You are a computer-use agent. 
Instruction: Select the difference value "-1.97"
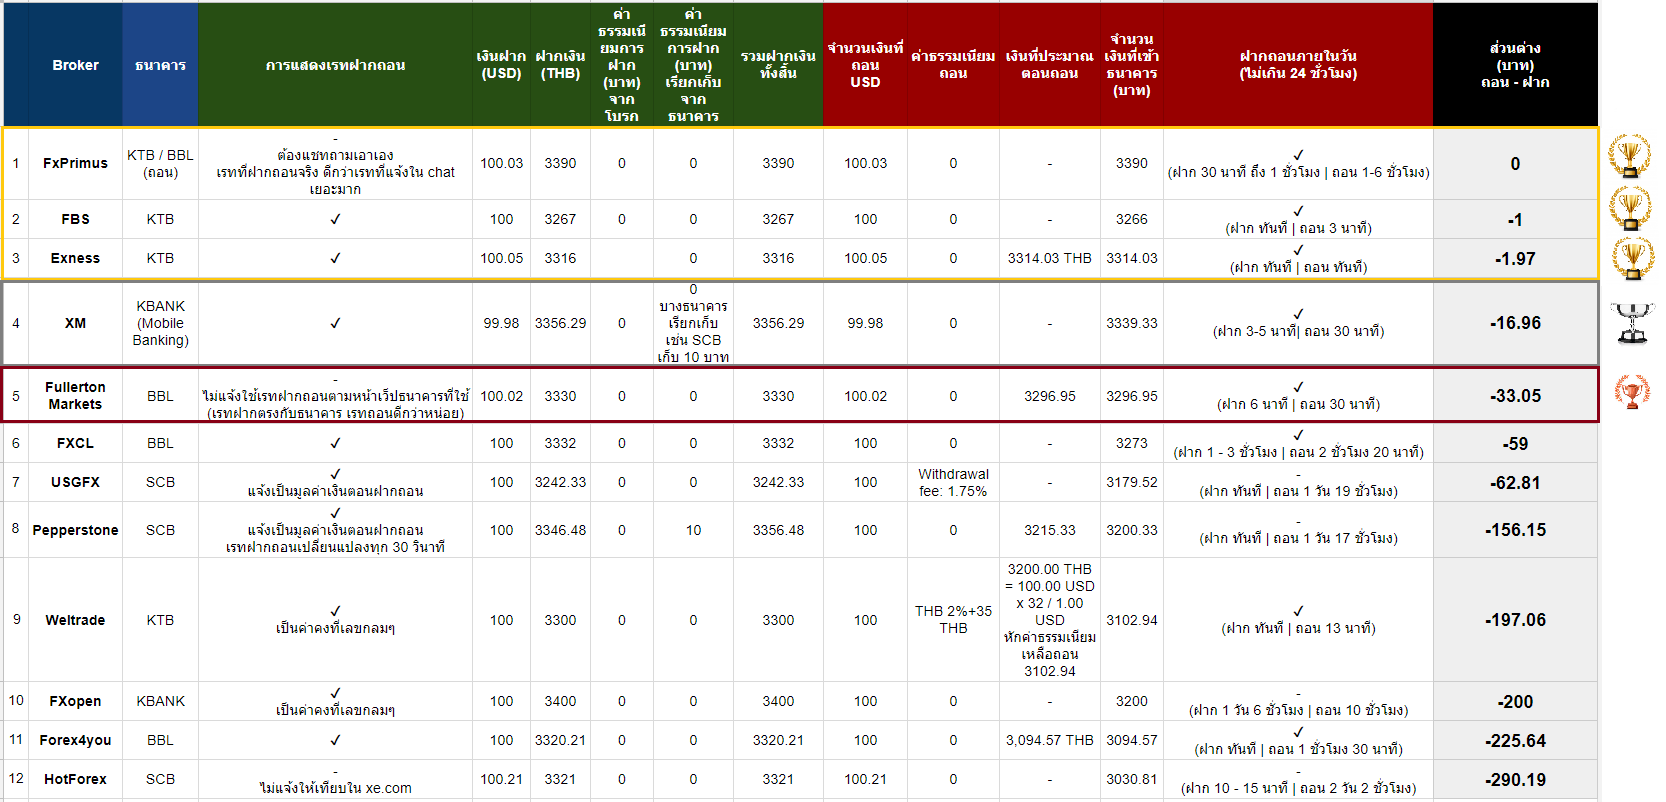point(1515,259)
